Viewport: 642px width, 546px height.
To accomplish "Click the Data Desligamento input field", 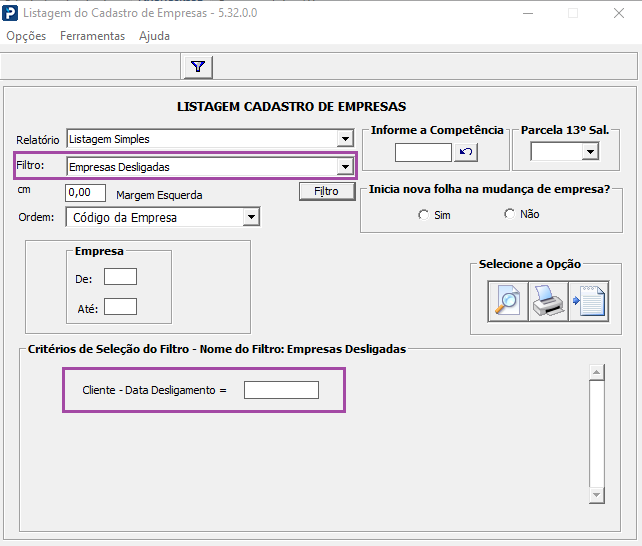I will click(281, 390).
